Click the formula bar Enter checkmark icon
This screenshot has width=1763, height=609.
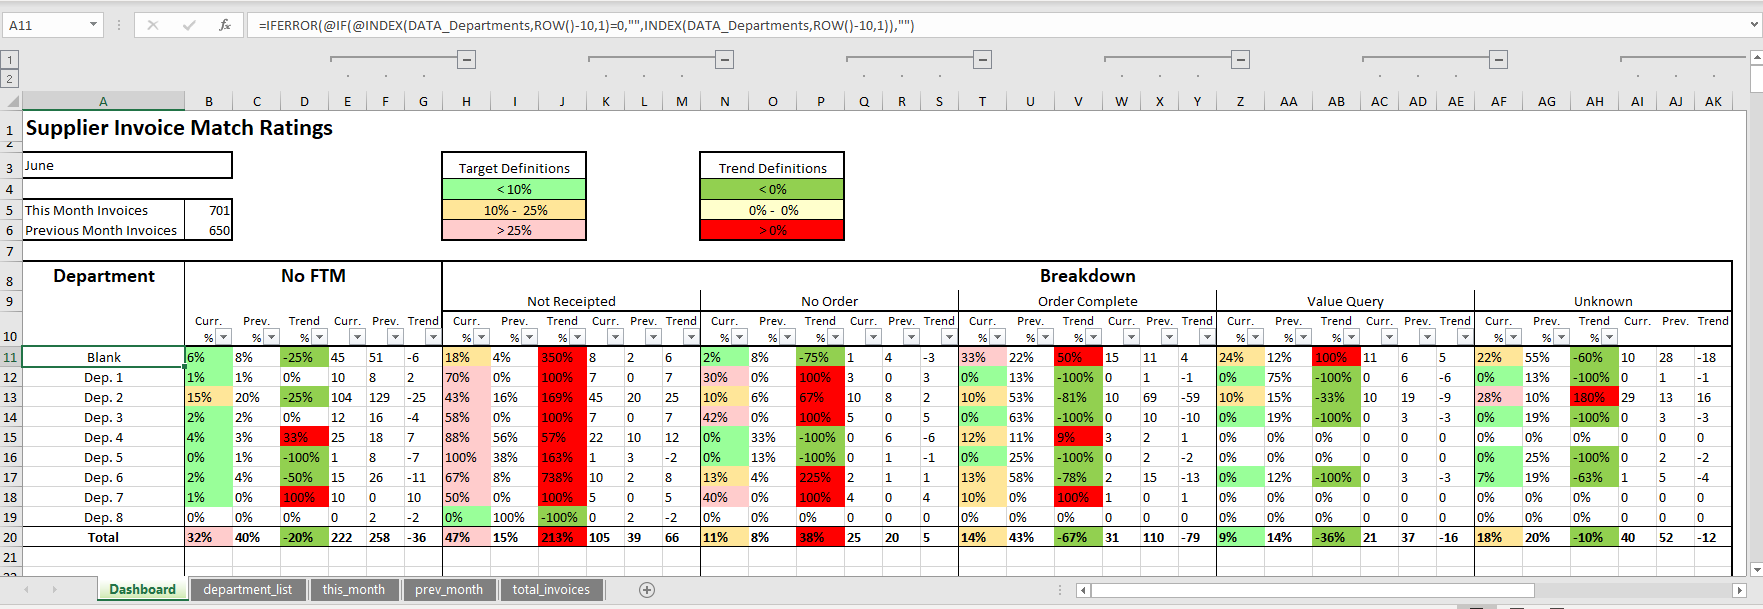[x=189, y=25]
